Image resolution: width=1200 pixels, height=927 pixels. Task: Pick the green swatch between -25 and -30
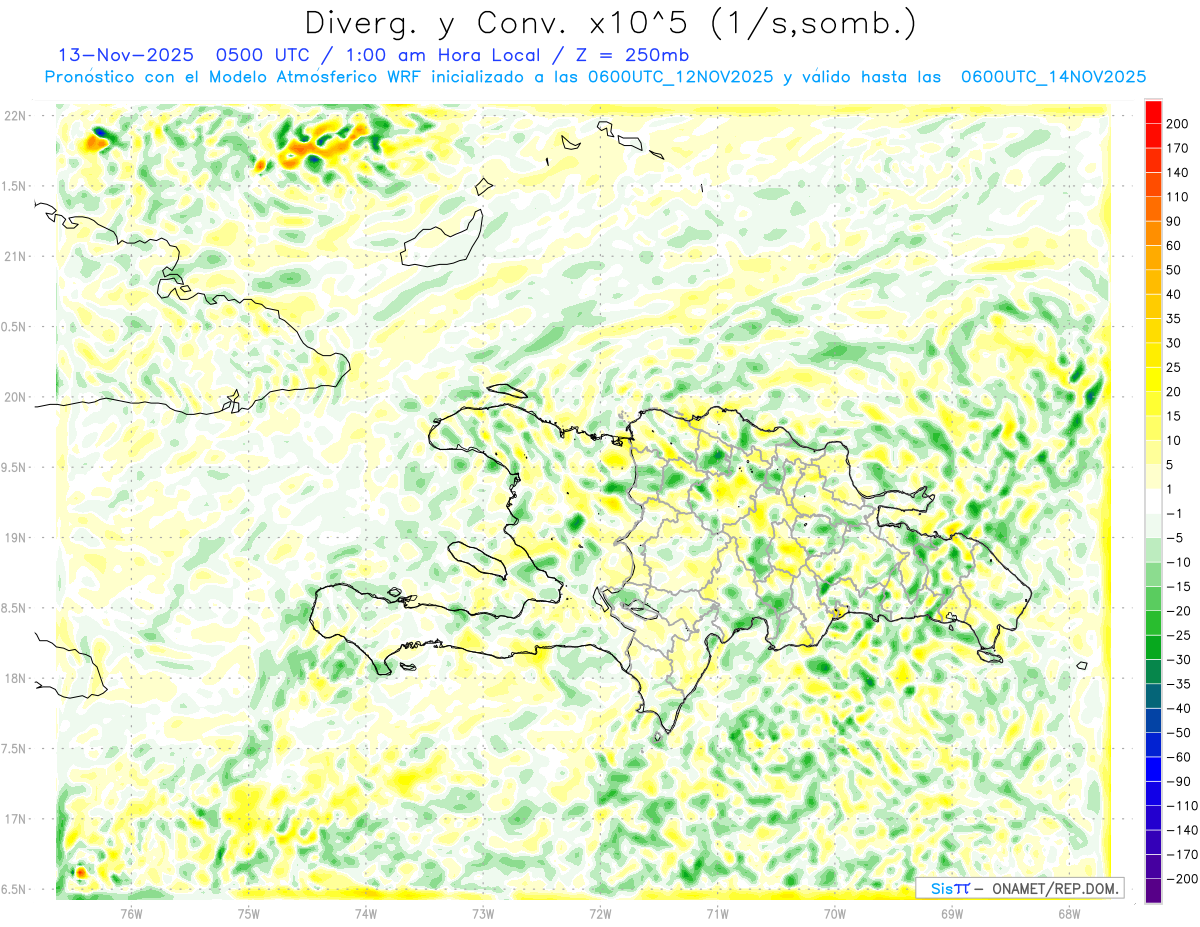click(1154, 648)
